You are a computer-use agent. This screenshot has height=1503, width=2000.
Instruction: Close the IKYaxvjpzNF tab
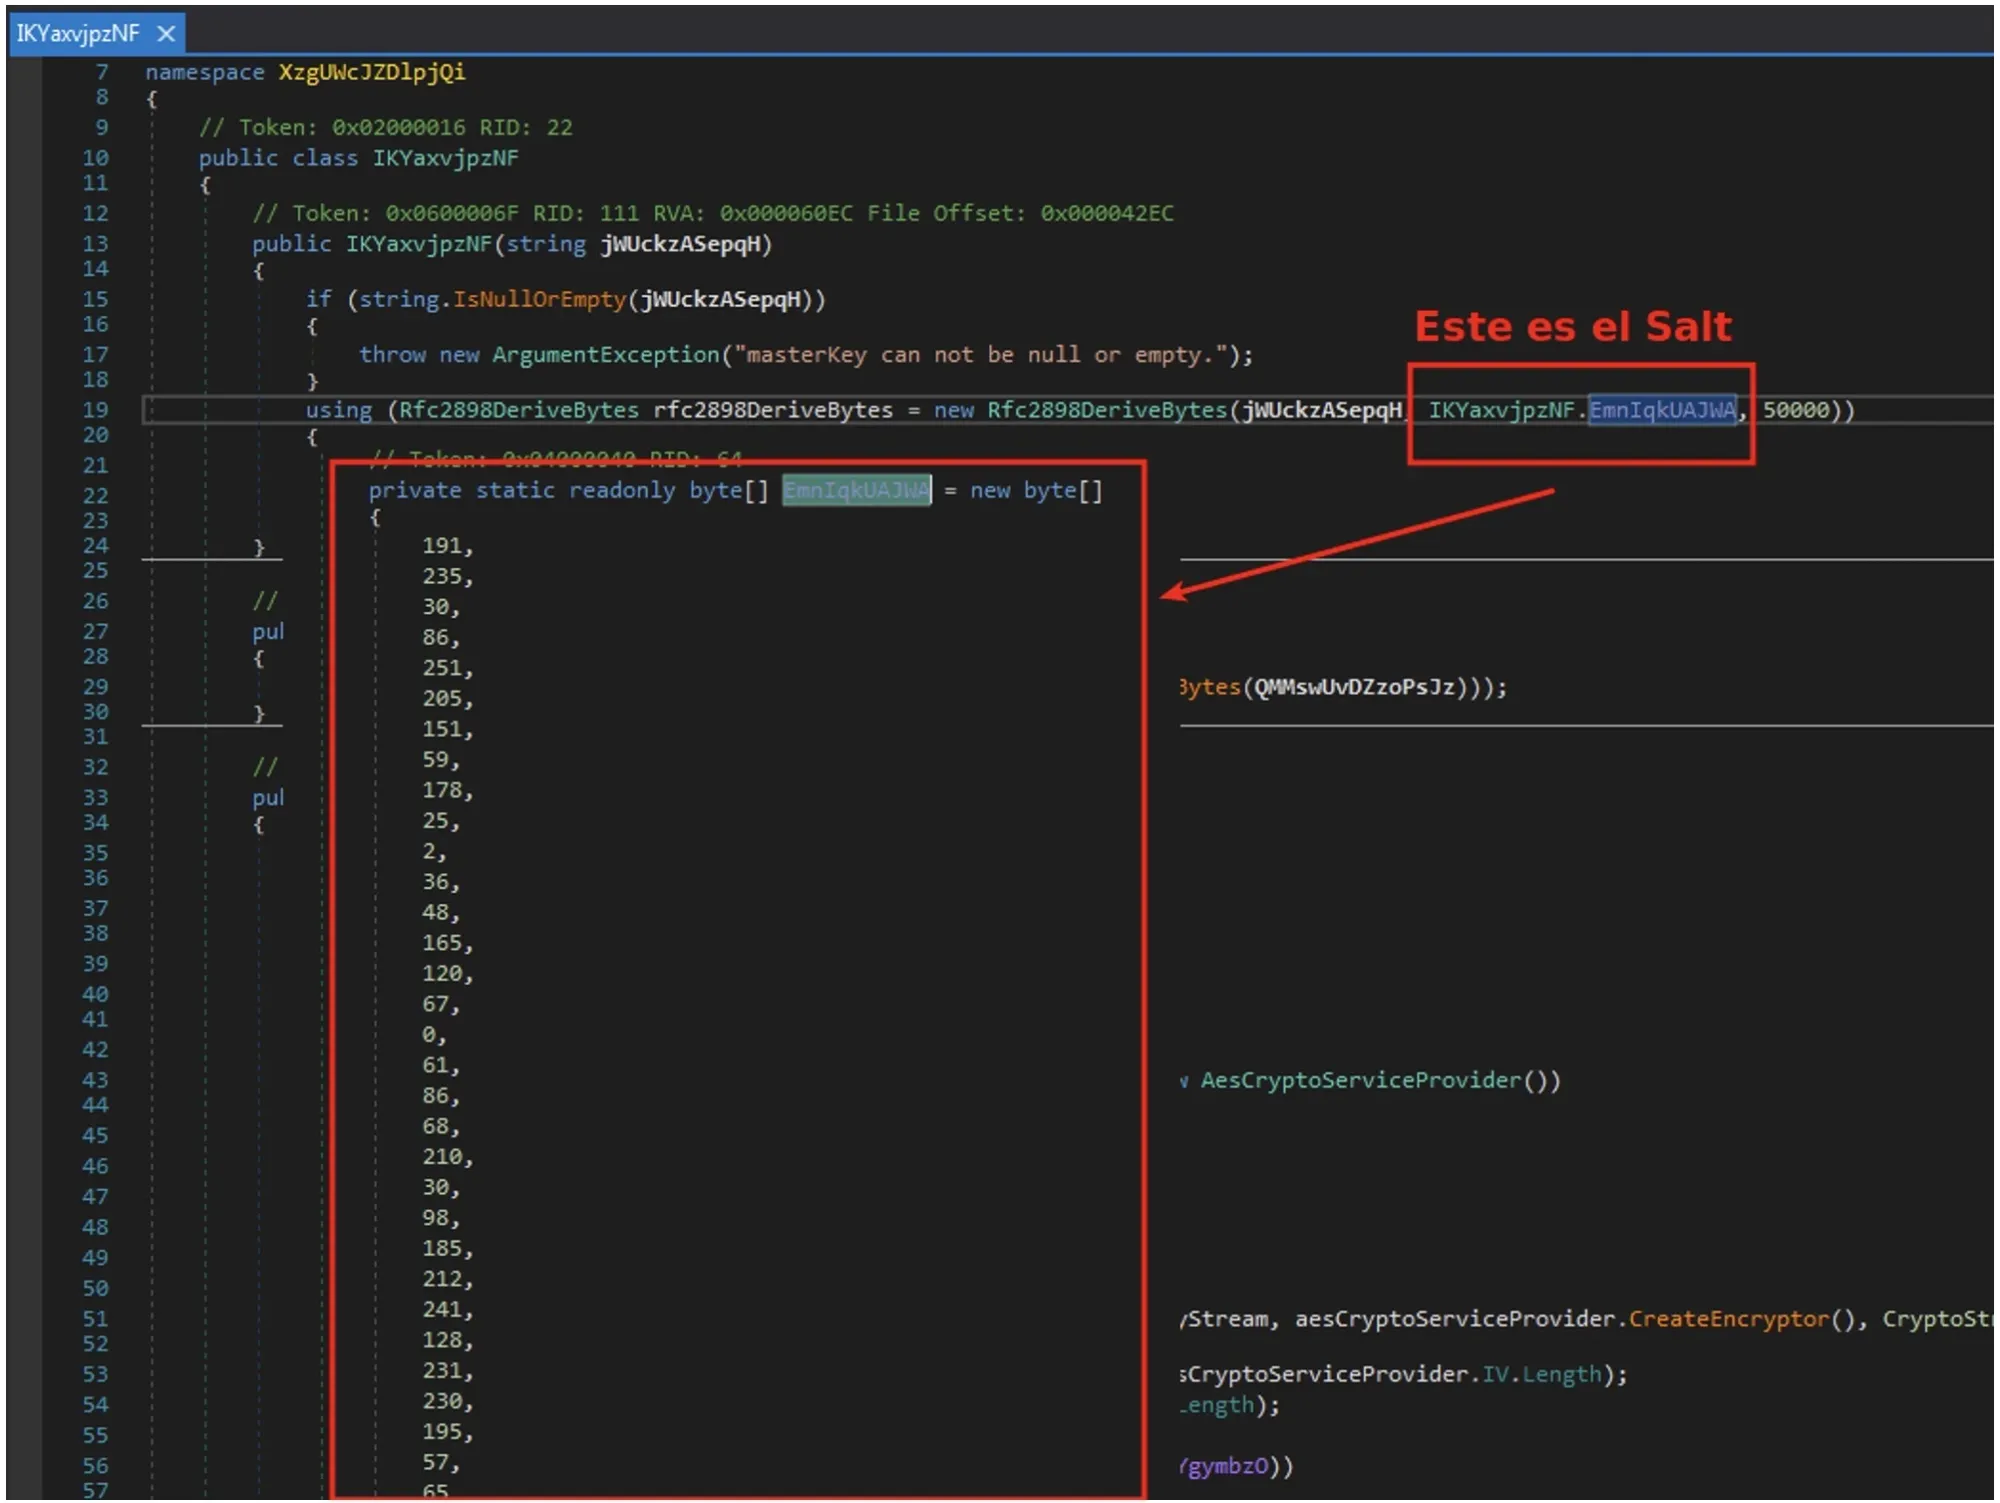[x=167, y=34]
